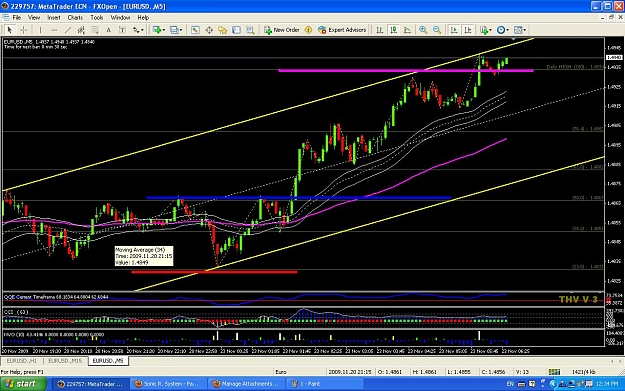625x391 pixels.
Task: Open the View menu
Action: [34, 18]
